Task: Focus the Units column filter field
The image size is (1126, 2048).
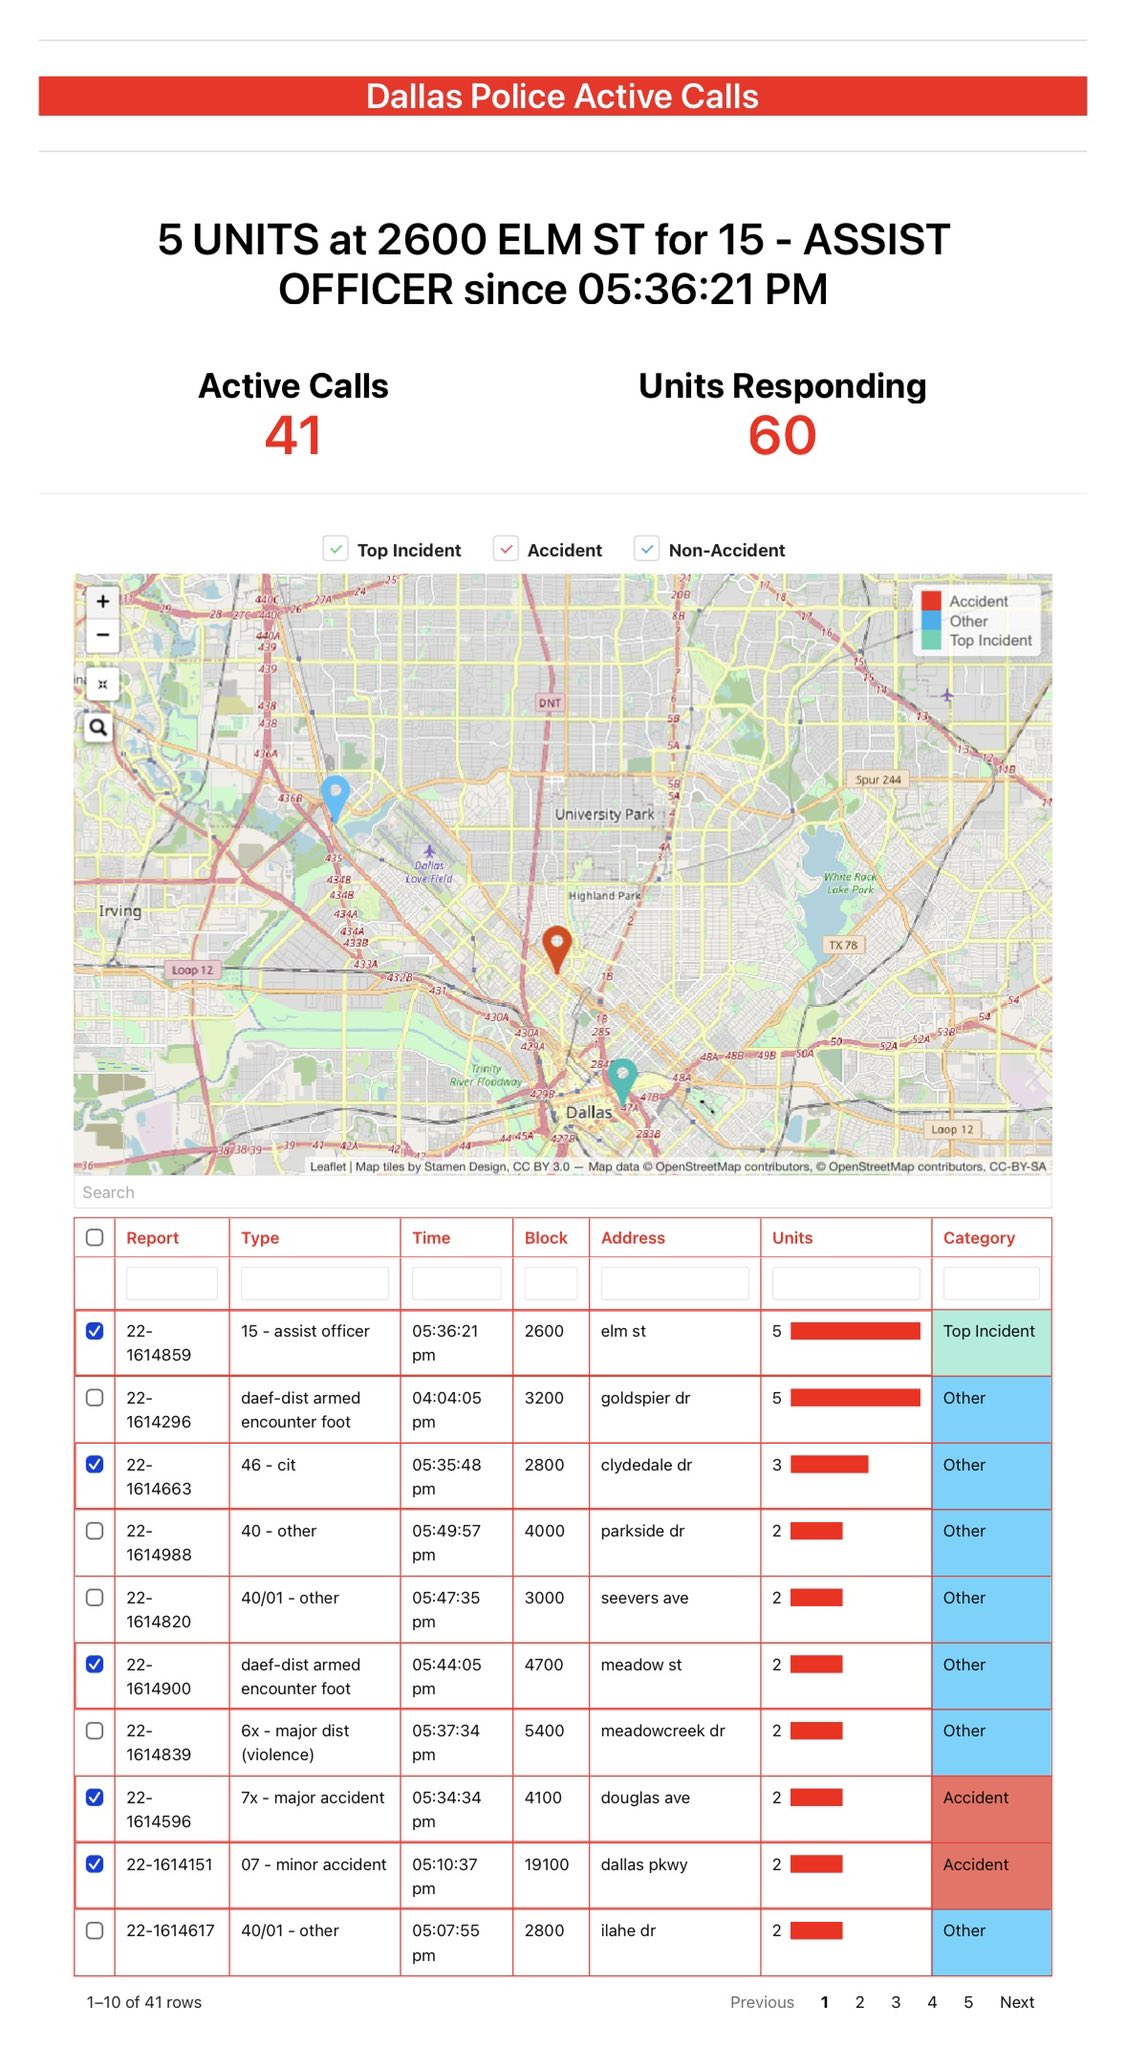Action: [846, 1283]
